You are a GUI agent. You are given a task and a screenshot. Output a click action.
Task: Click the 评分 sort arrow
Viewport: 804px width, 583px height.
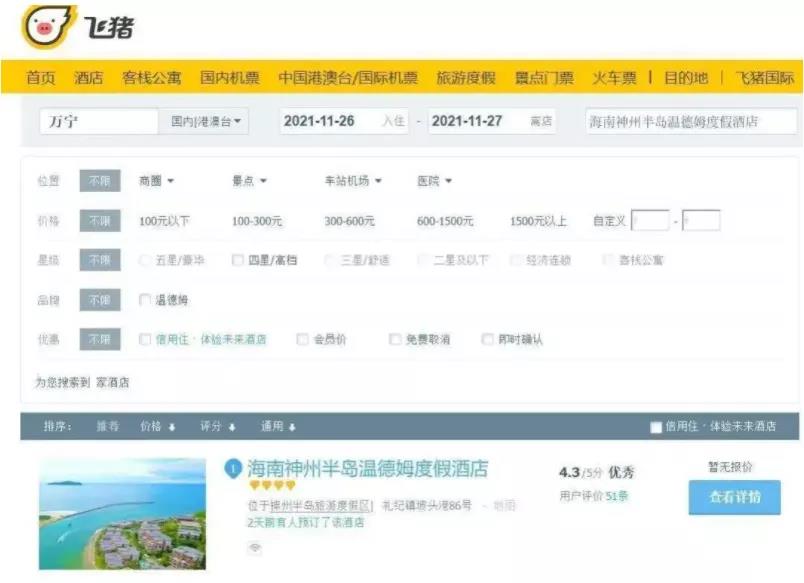[x=232, y=427]
